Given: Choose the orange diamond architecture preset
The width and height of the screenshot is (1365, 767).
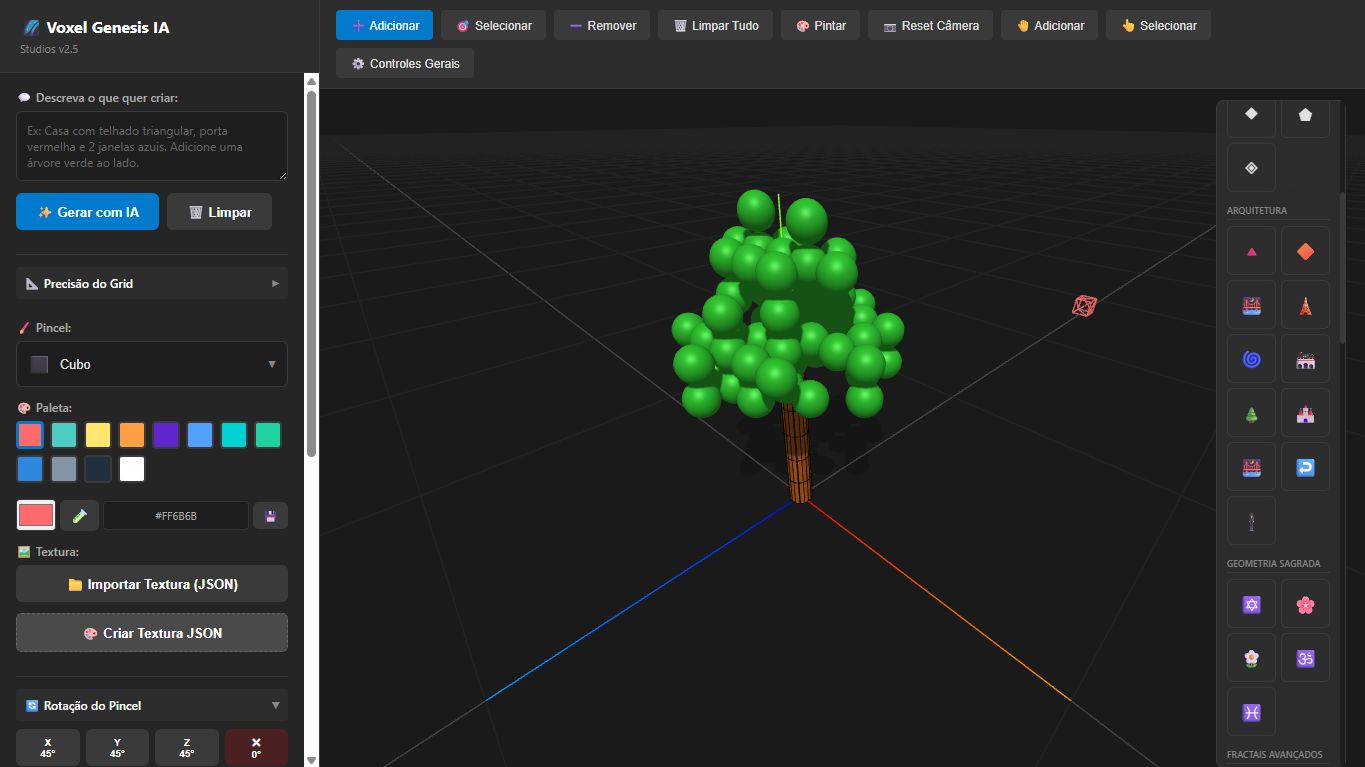Looking at the screenshot, I should coord(1305,251).
